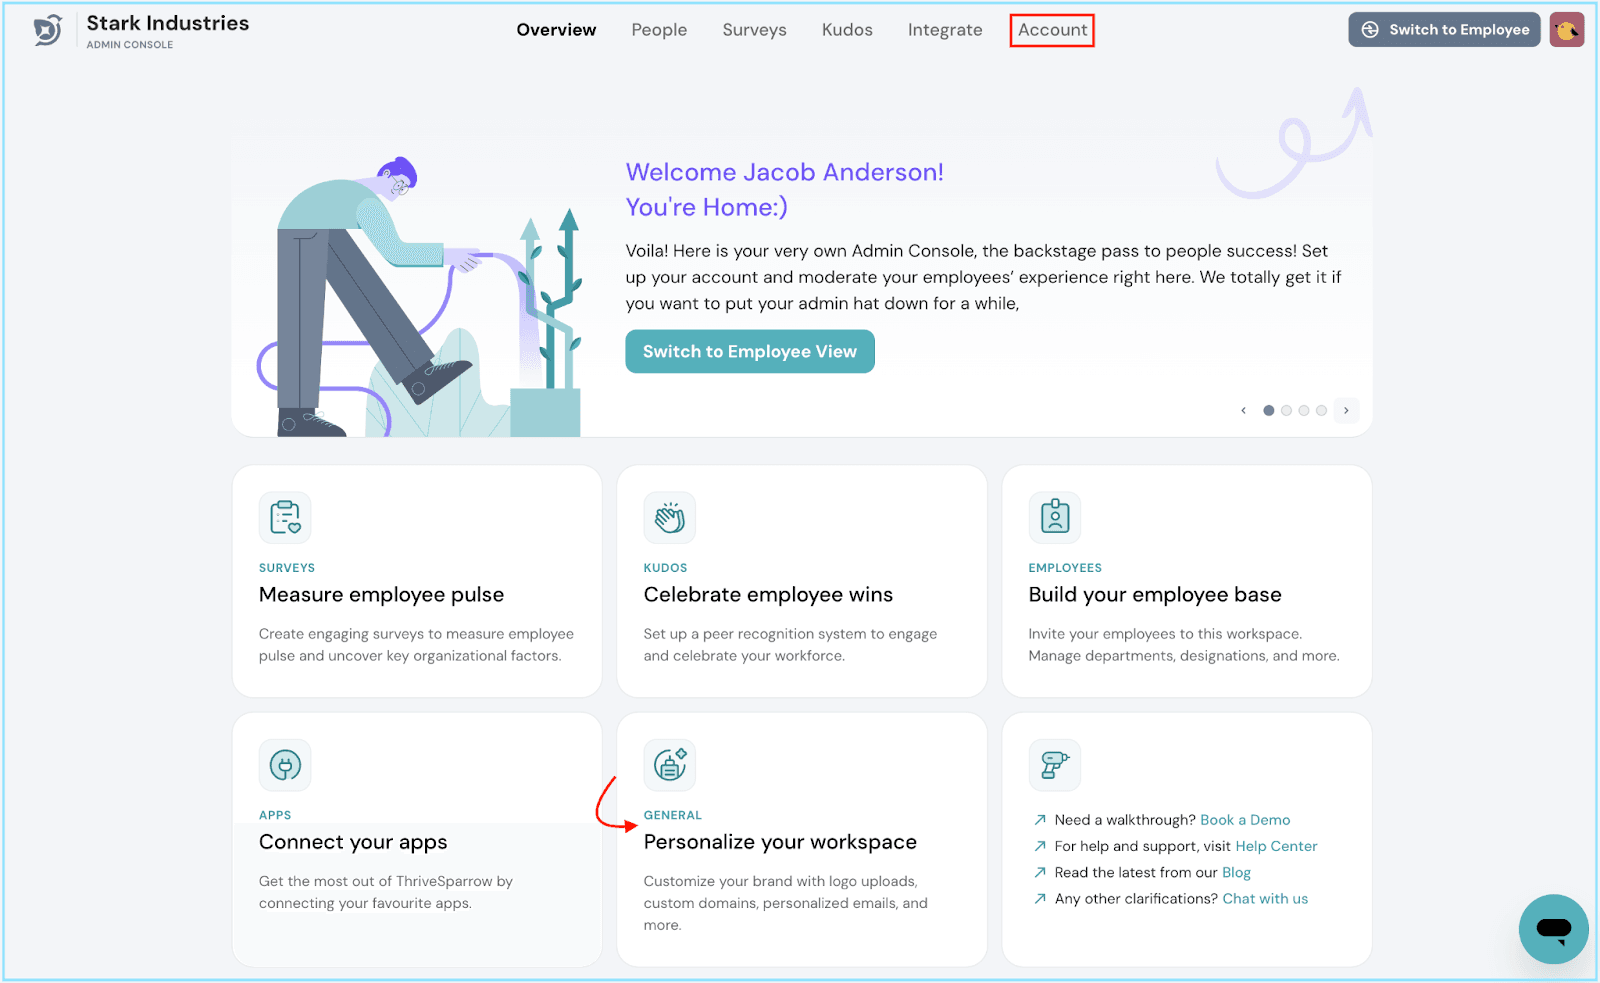Click the General personalize workspace icon
Image resolution: width=1600 pixels, height=983 pixels.
click(669, 766)
